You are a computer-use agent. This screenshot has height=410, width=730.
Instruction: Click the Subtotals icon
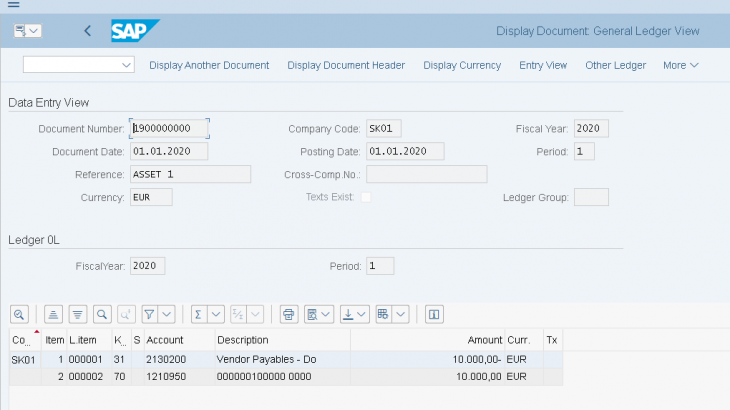point(238,315)
